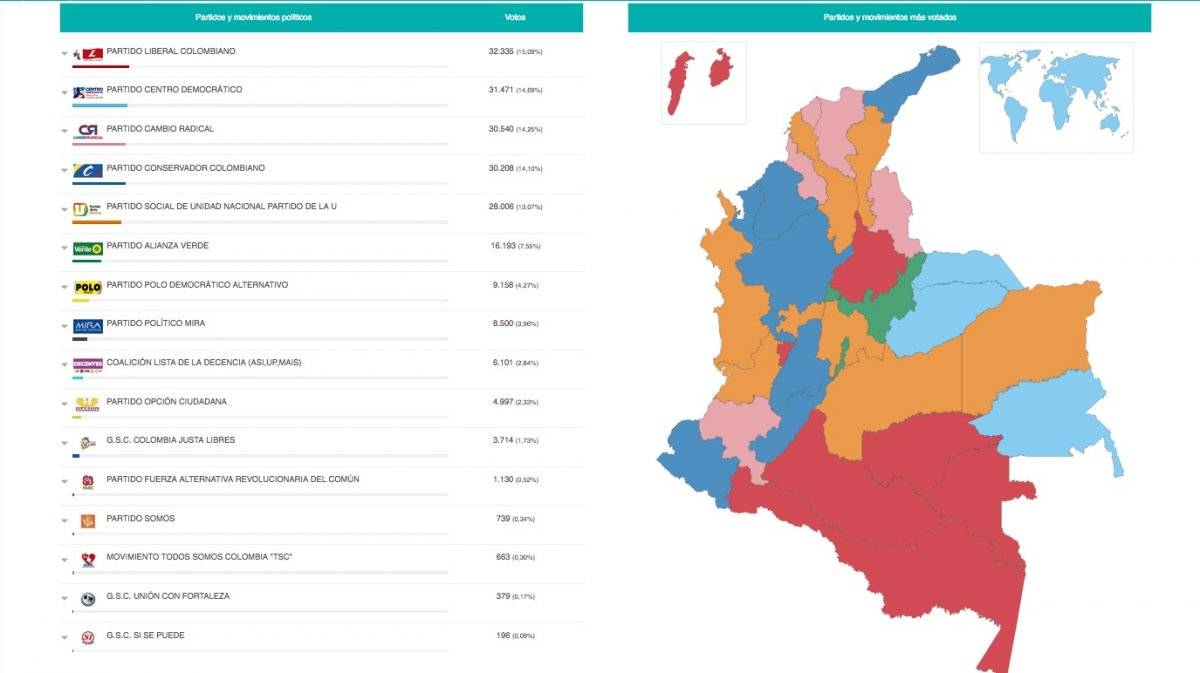Select PARTIDO POLÍTICO MIRA party name
The height and width of the screenshot is (673, 1200).
click(156, 324)
